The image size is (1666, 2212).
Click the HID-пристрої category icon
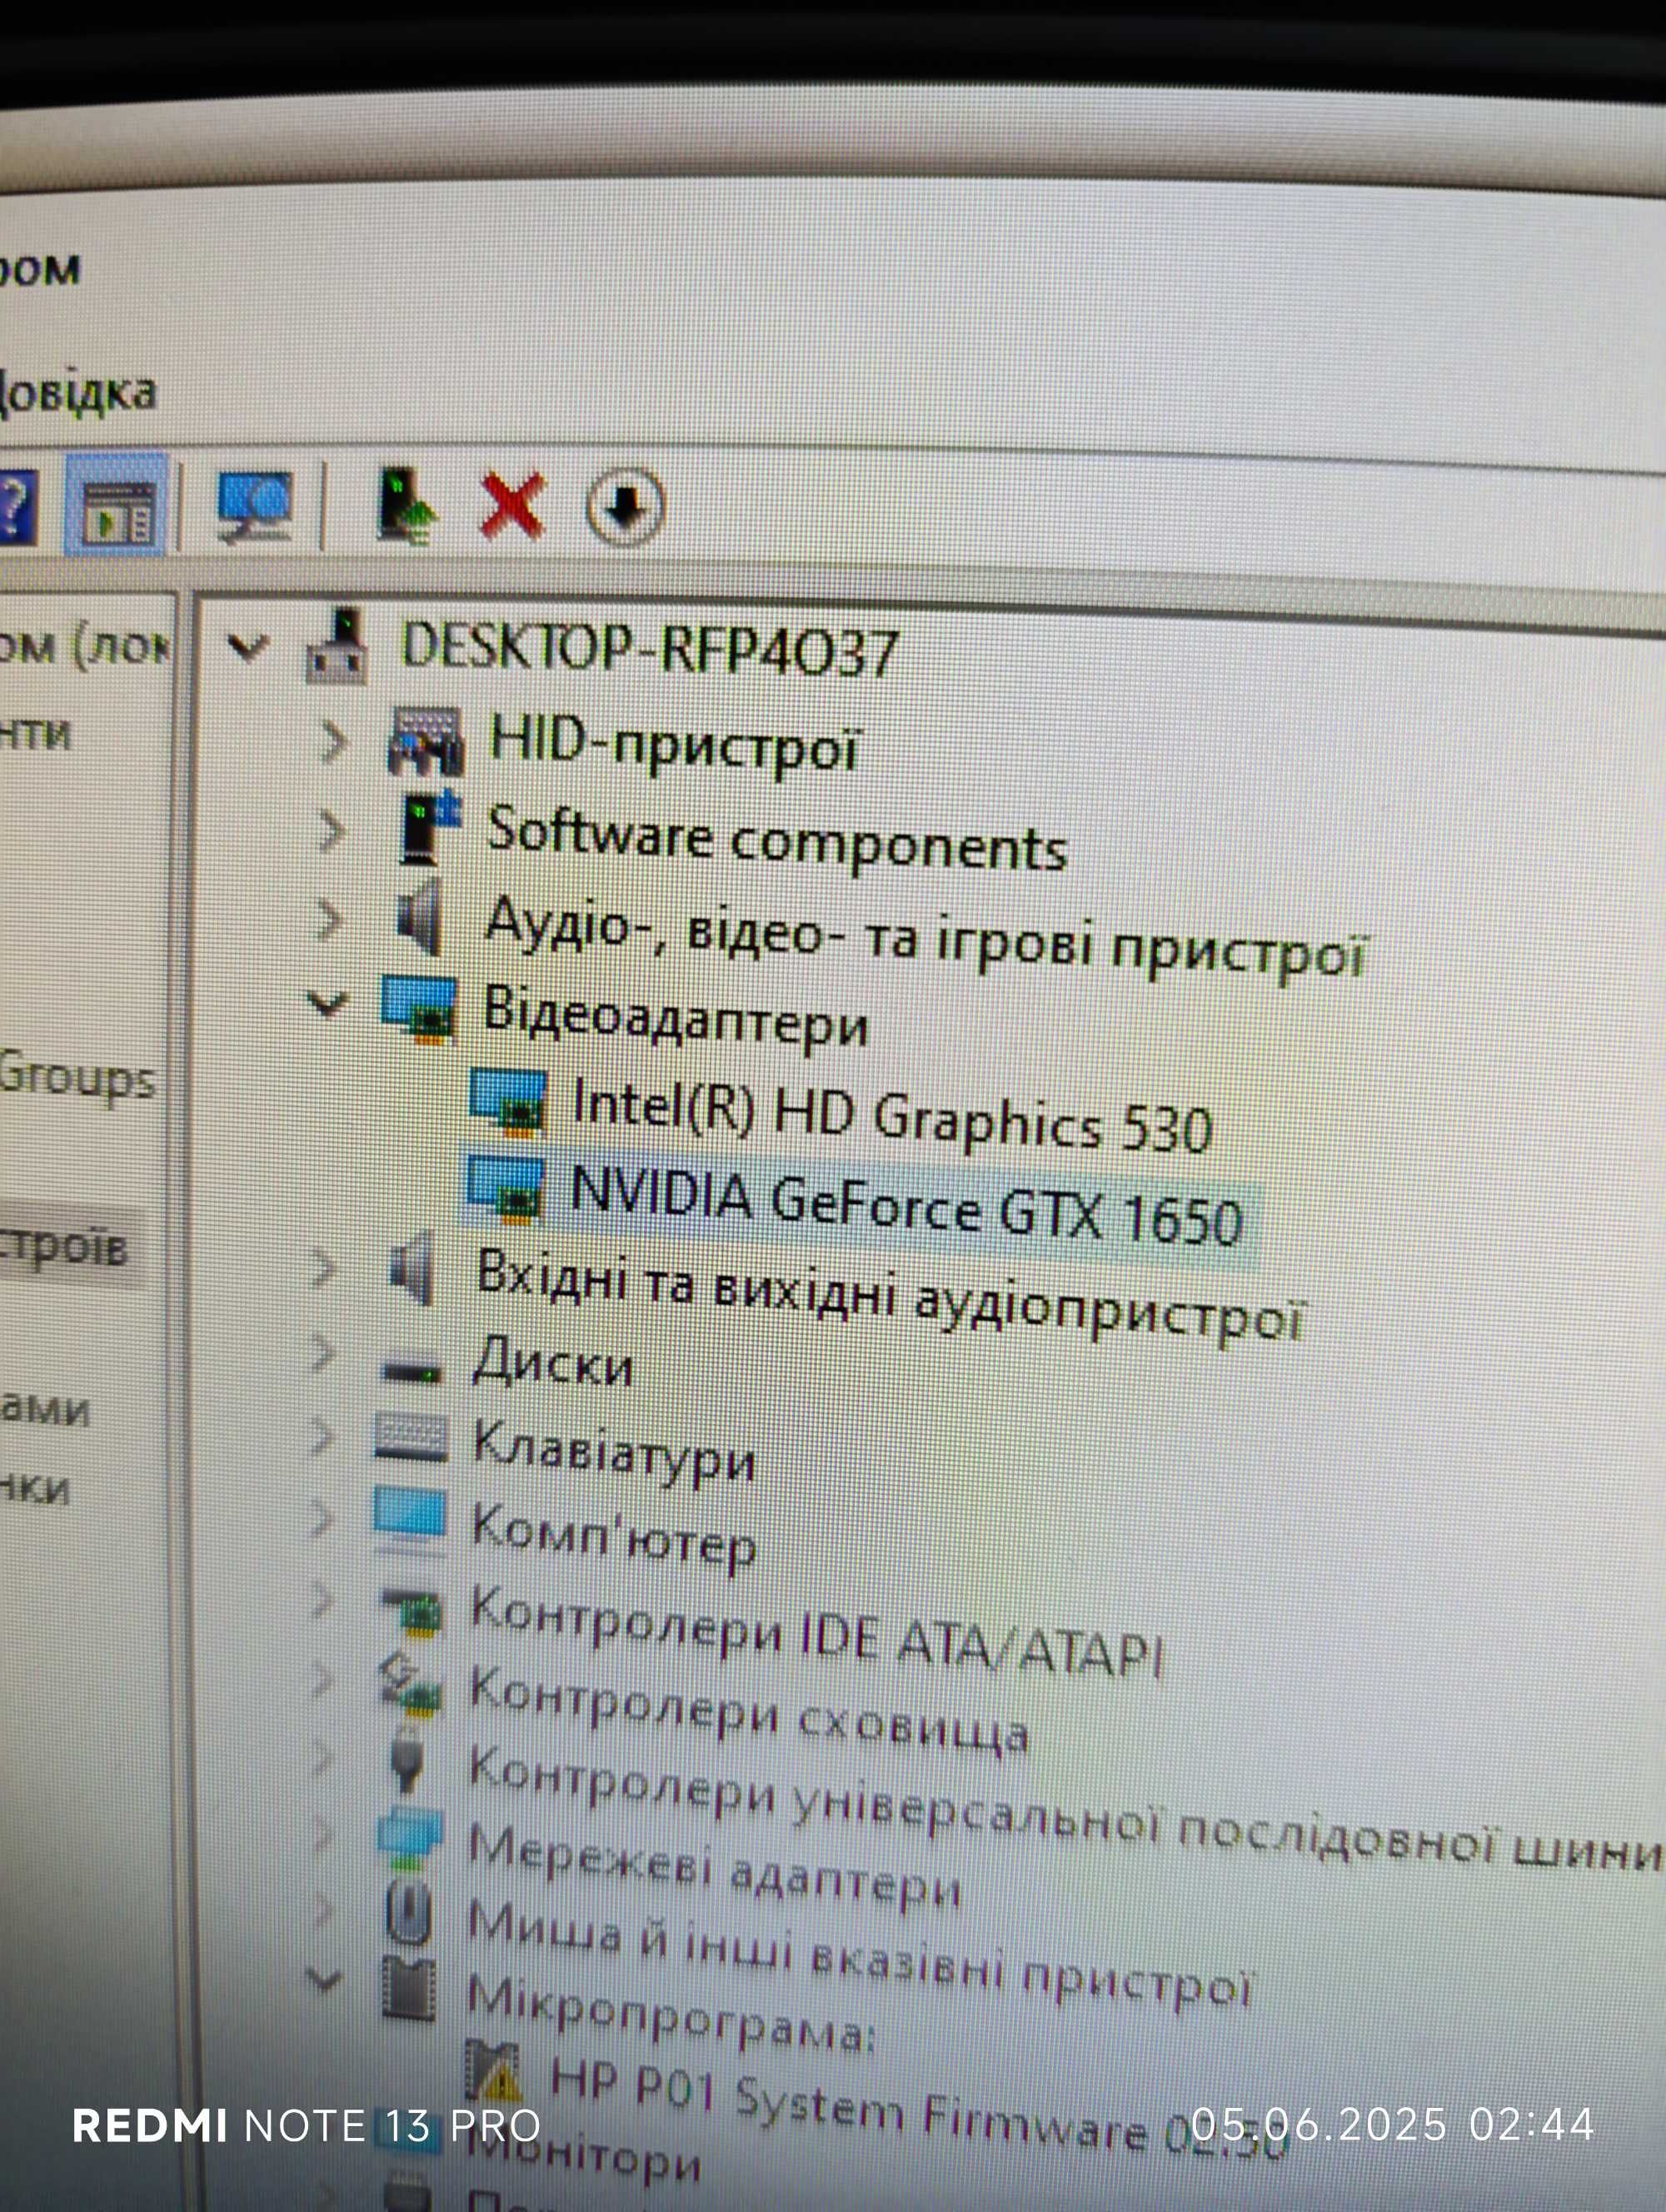[425, 741]
